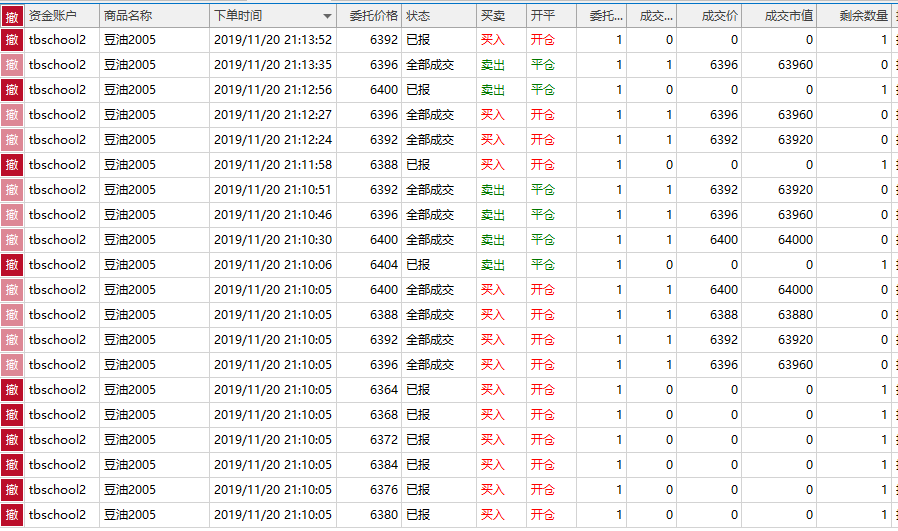Click tbschool2 account in the 6368 price row
The height and width of the screenshot is (531, 898).
coord(57,415)
